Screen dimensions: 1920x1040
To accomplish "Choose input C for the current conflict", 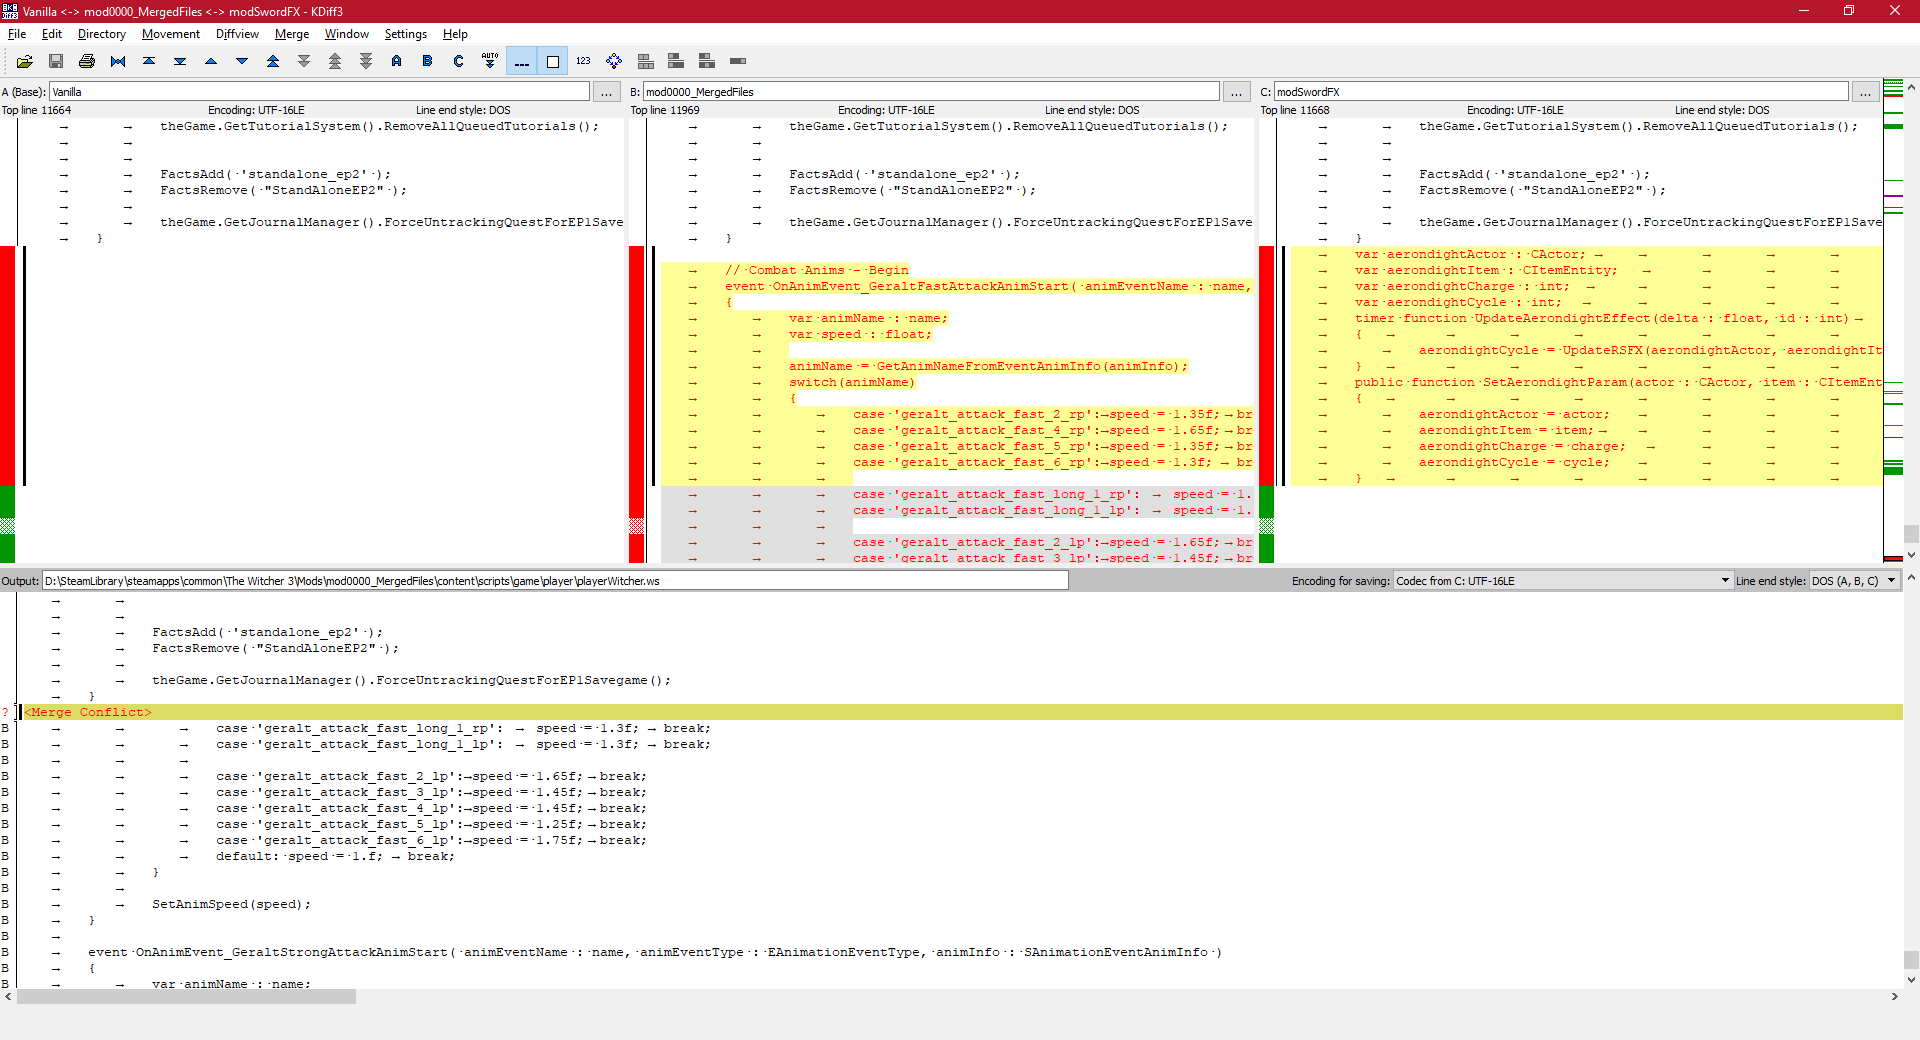I will 459,61.
